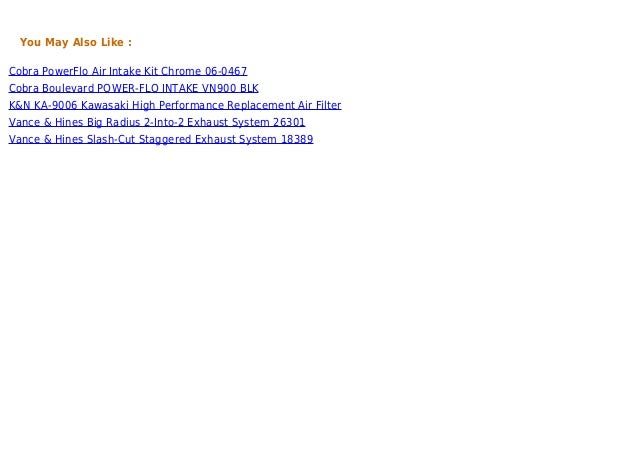638x452 pixels.
Task: View the Big Radius exhaust product
Action: (157, 122)
